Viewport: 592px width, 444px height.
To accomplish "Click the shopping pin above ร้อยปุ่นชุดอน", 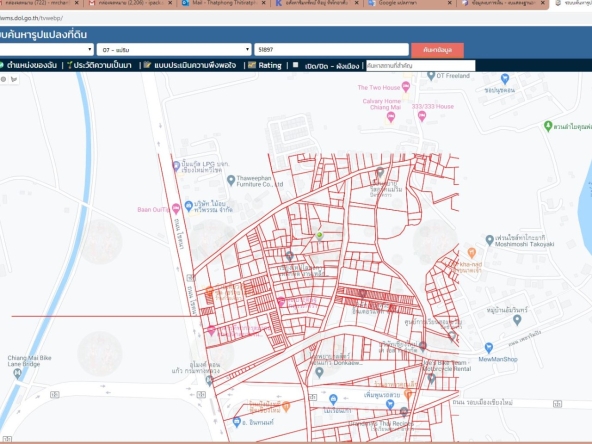I will click(x=505, y=79).
